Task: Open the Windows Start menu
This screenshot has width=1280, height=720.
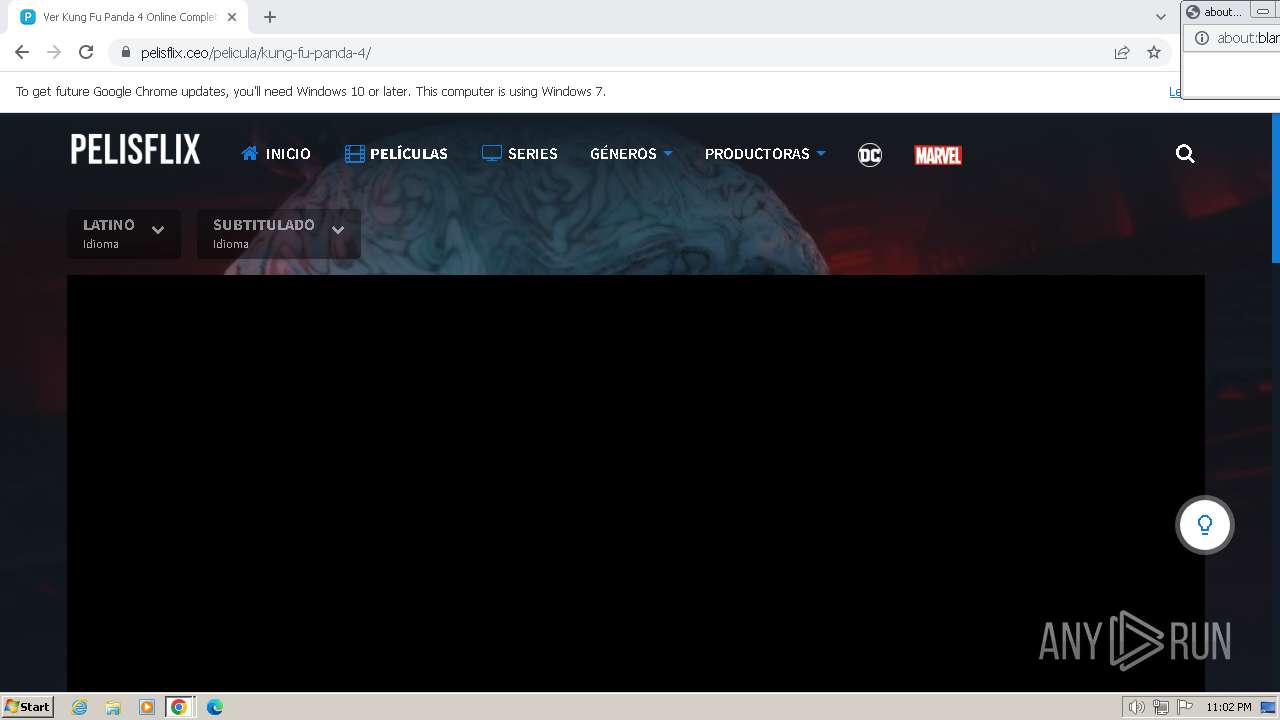Action: click(x=27, y=706)
